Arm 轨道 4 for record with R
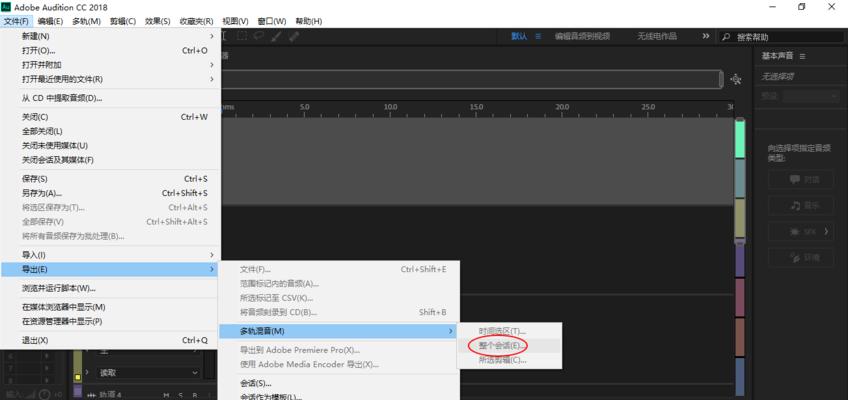The width and height of the screenshot is (848, 400). point(195,395)
